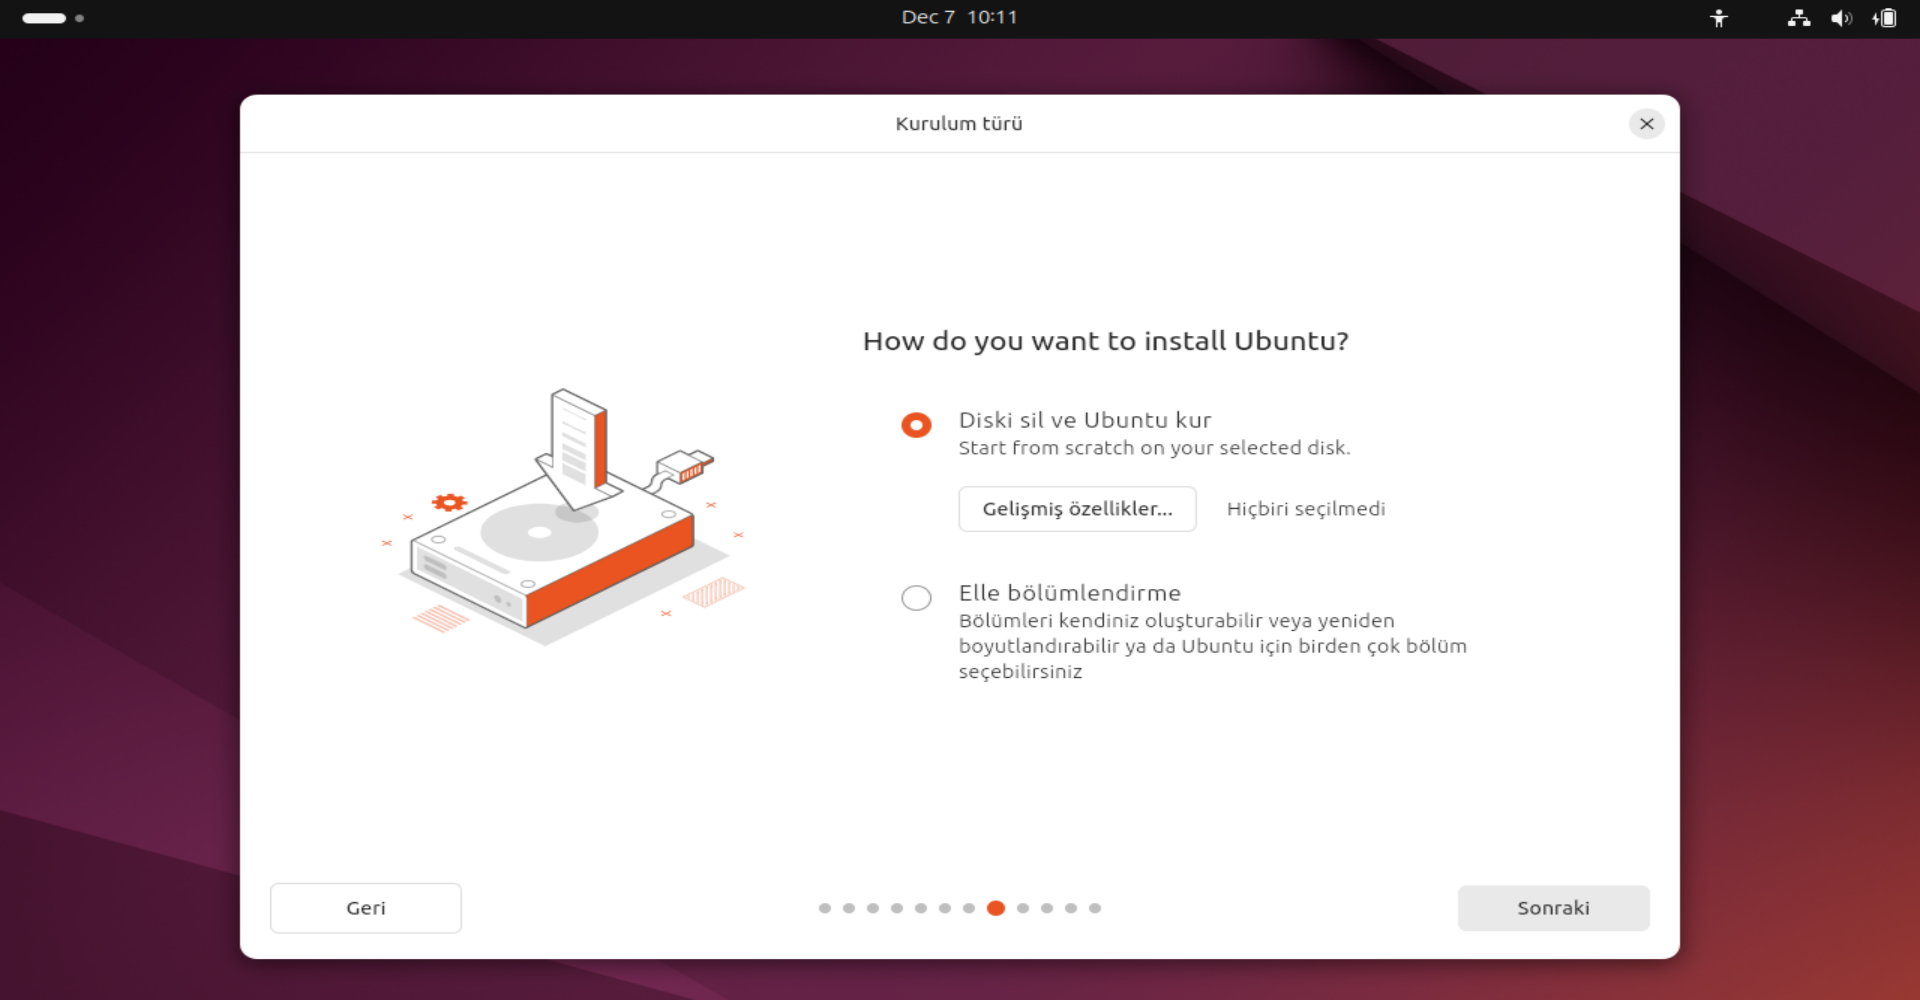This screenshot has width=1920, height=1000.
Task: Click the hard disk installation illustration
Action: coord(562,520)
